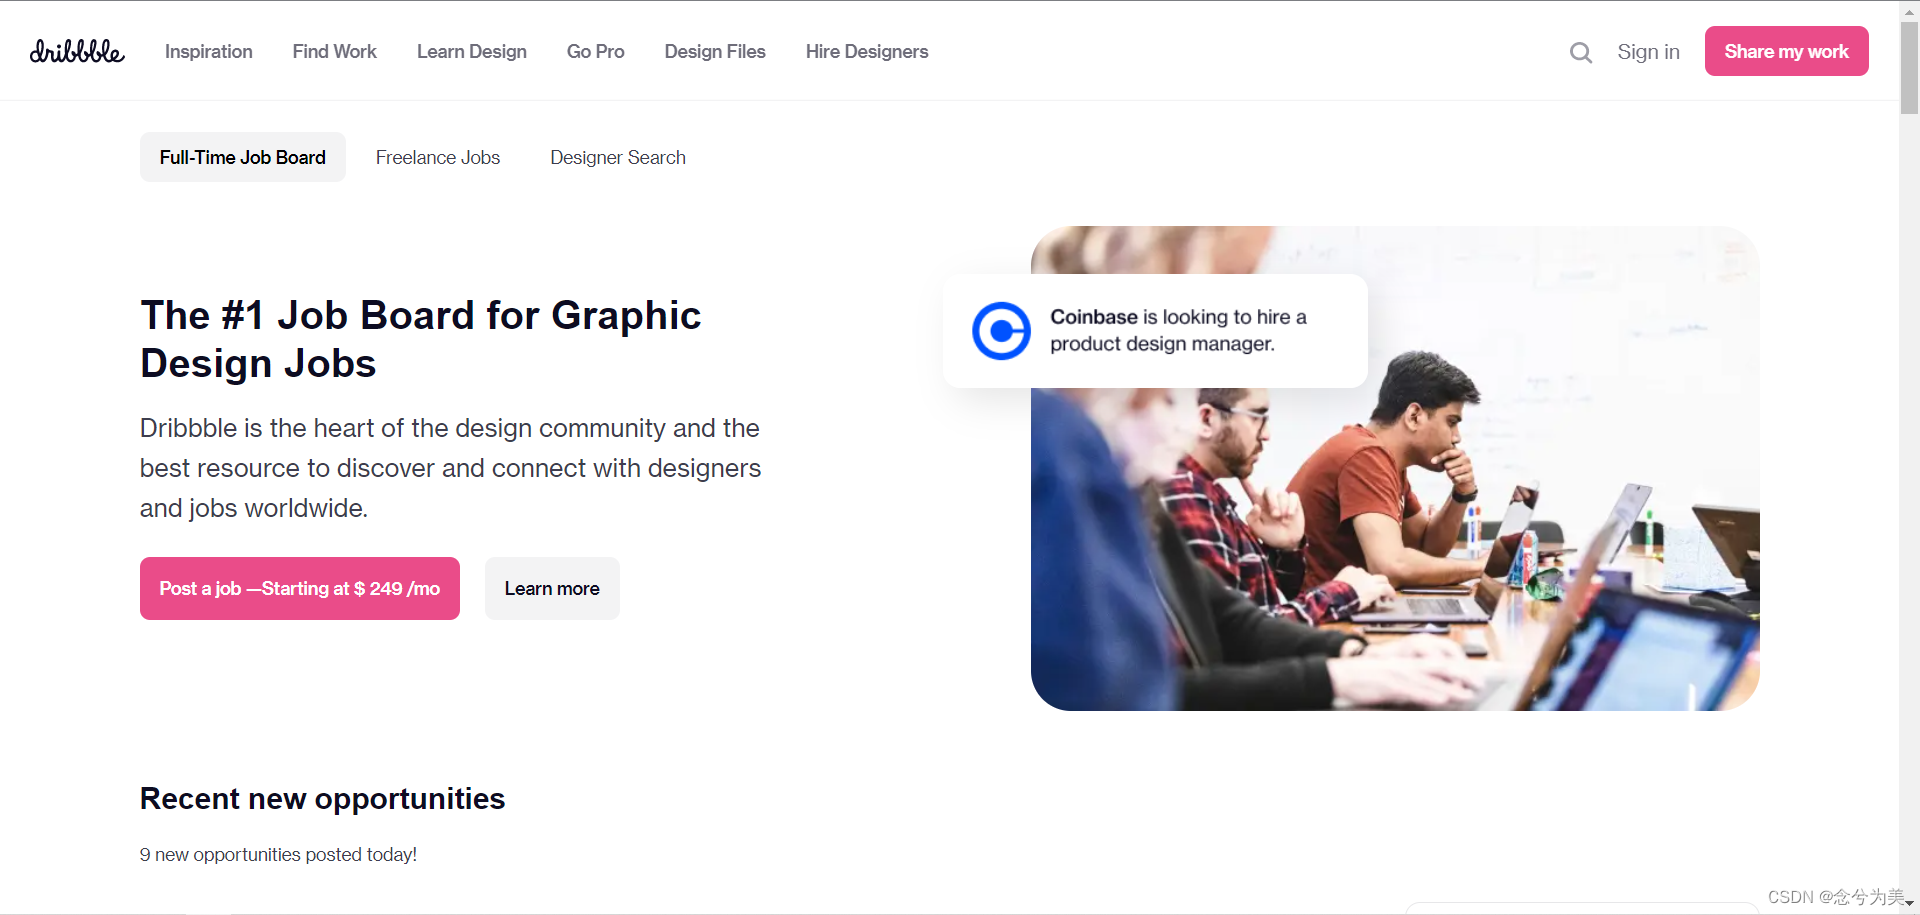1920x915 pixels.
Task: Click the Dribbble logo
Action: pos(77,51)
